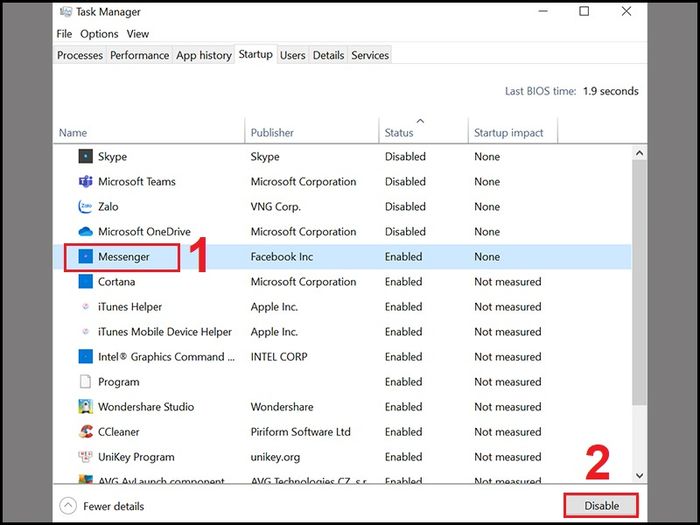The image size is (700, 525).
Task: Click the Facebook Inc publisher cell
Action: pyautogui.click(x=282, y=257)
